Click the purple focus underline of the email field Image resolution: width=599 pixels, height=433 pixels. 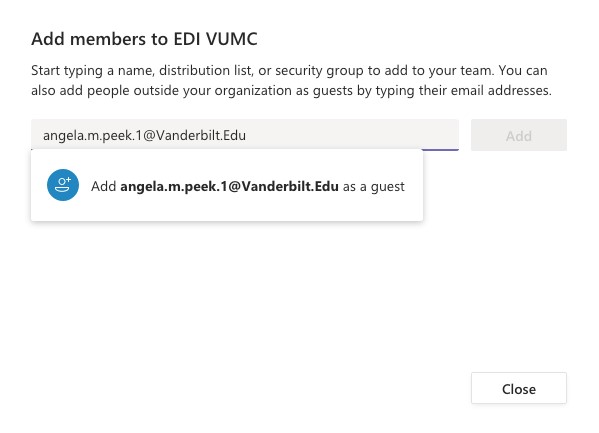pos(440,150)
